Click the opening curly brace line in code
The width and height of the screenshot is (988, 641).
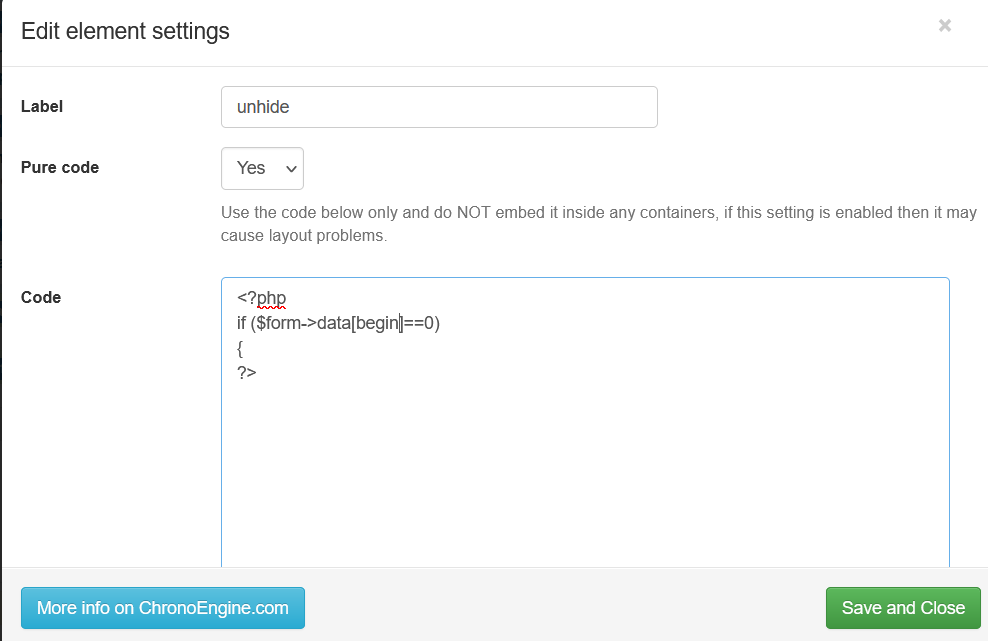(x=241, y=348)
